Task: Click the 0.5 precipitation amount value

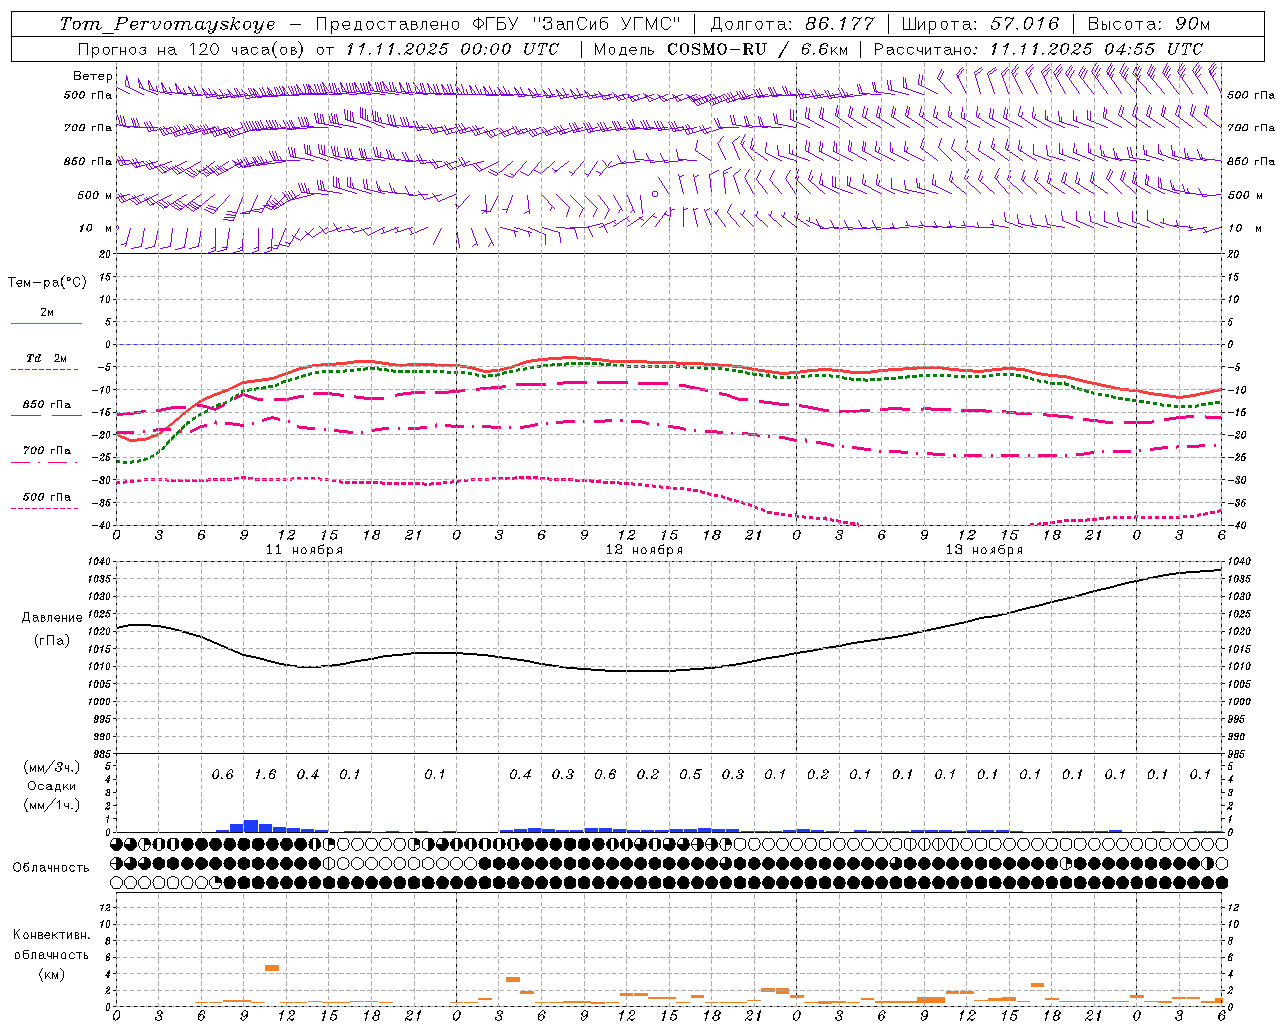Action: coord(690,774)
